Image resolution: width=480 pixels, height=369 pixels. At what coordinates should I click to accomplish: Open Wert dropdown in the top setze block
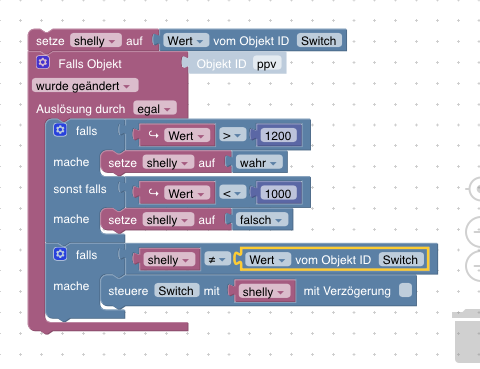[186, 41]
